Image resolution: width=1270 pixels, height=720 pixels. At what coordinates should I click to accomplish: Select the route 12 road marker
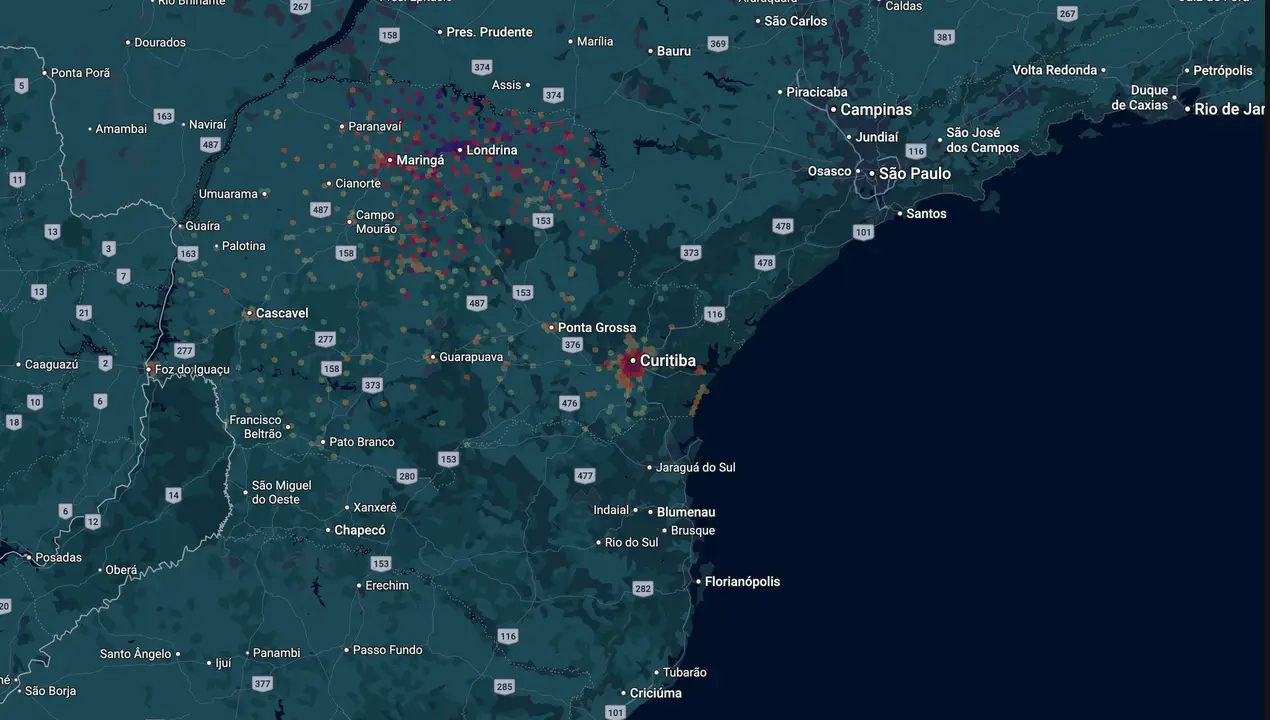click(x=93, y=522)
